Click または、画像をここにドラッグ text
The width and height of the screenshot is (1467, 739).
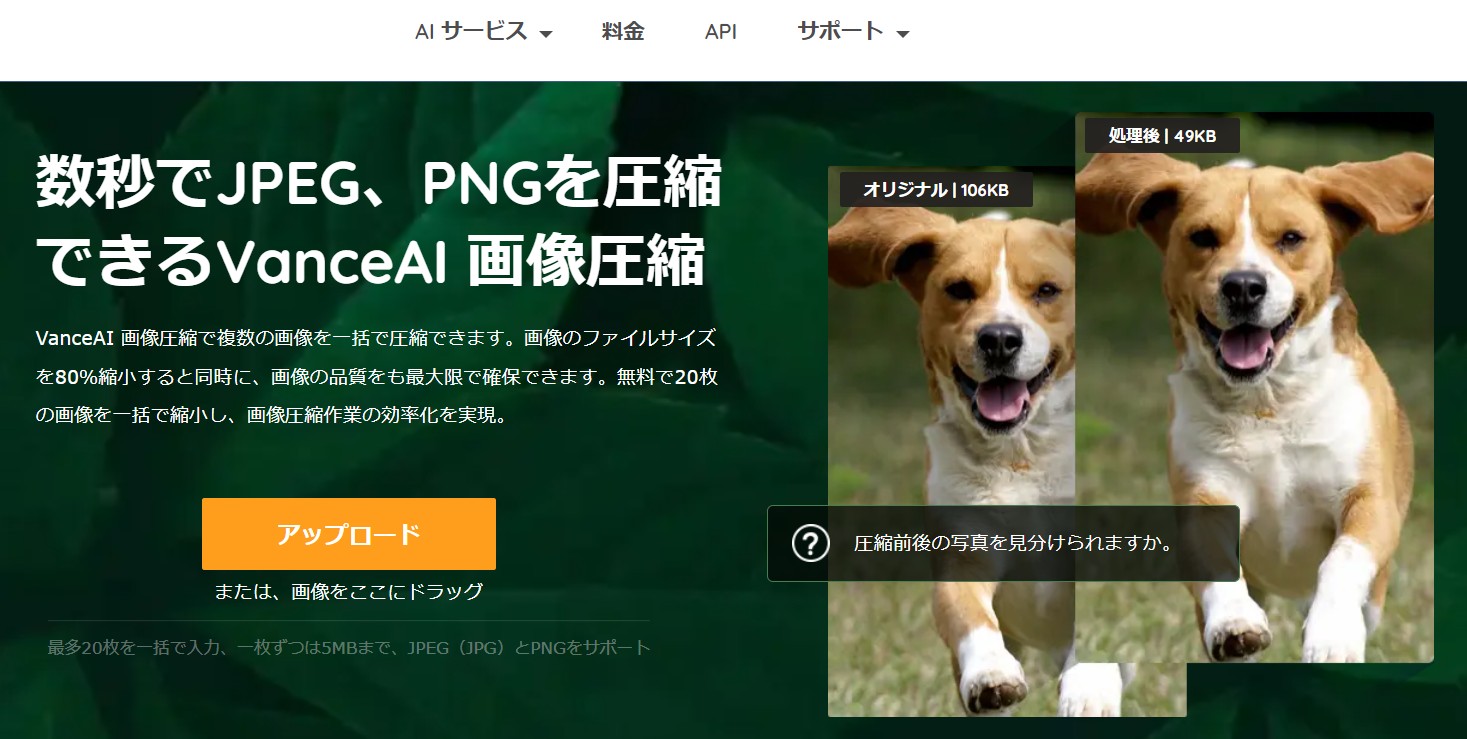[349, 591]
